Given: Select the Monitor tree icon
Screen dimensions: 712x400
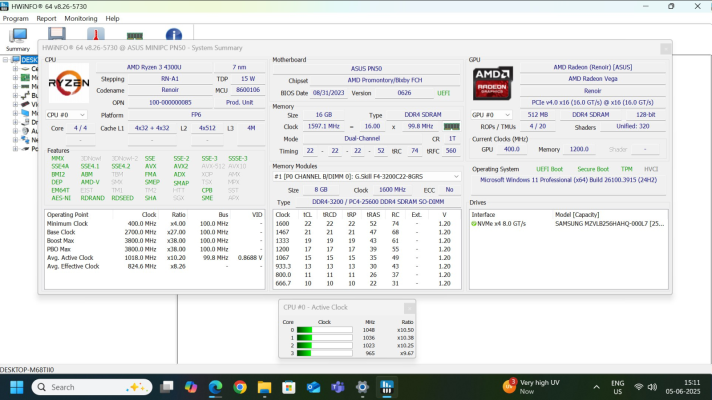Looking at the screenshot, I should point(25,113).
